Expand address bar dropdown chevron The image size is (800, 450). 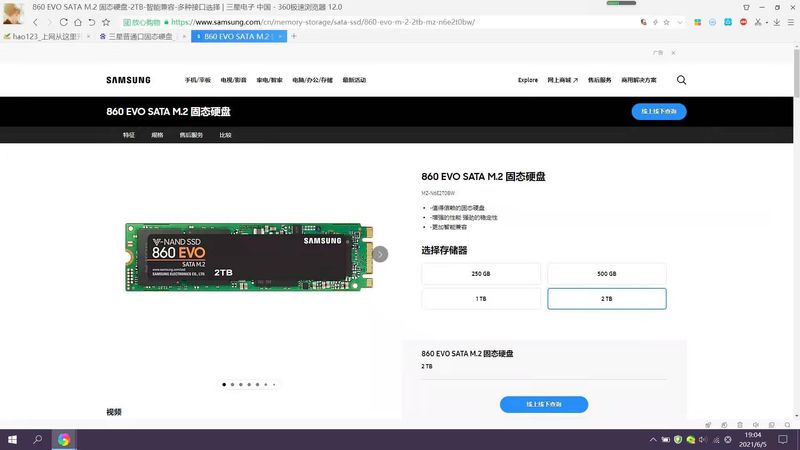click(x=680, y=22)
